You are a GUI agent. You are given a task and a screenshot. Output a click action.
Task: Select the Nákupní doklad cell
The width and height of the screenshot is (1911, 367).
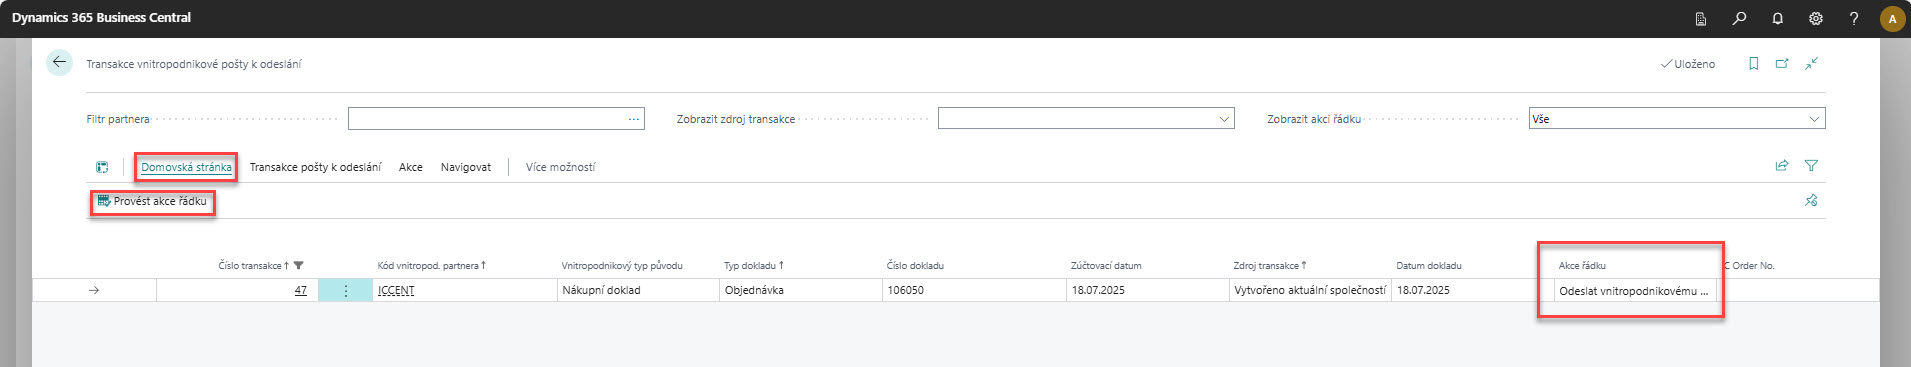click(x=637, y=290)
